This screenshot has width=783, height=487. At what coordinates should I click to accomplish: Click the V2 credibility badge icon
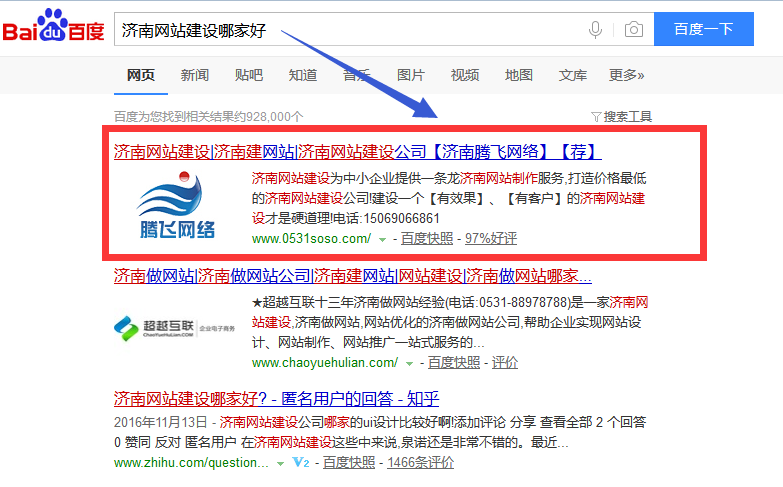pos(301,463)
